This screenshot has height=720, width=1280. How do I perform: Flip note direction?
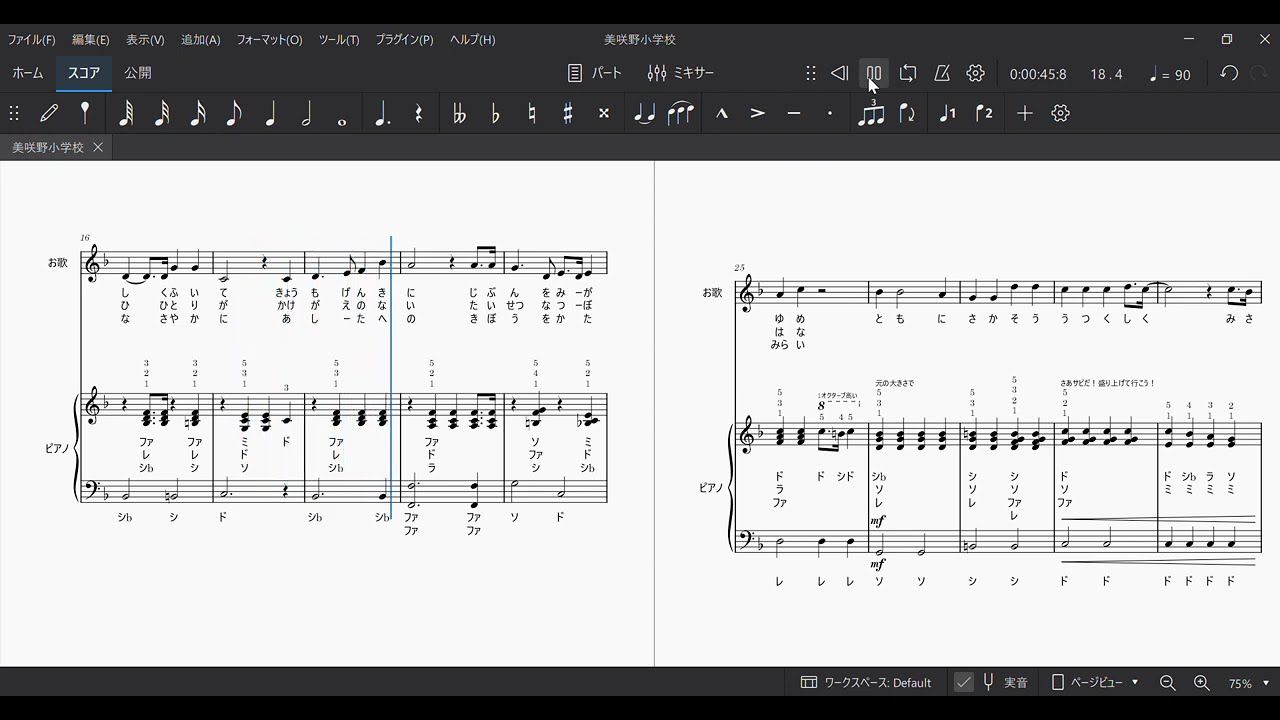tap(907, 113)
